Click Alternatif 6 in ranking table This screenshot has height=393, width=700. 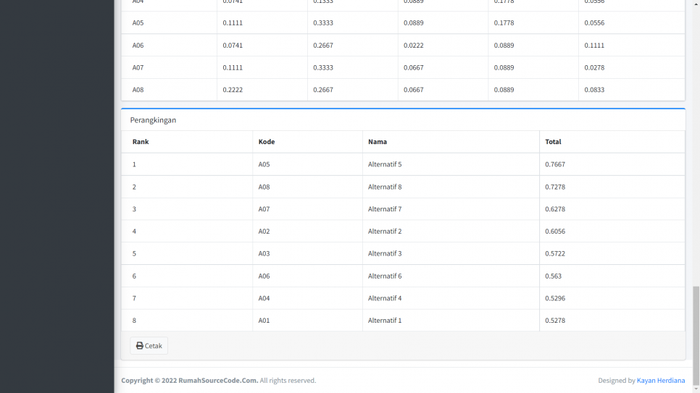point(385,276)
